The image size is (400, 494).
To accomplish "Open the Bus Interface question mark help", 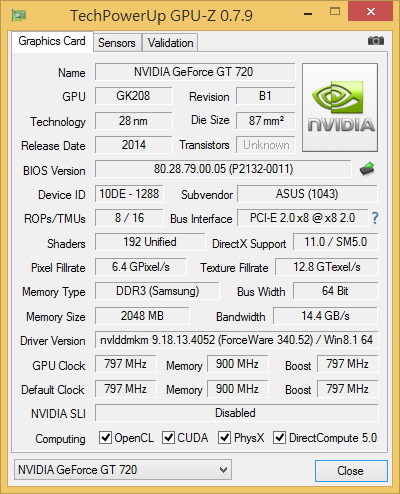I will click(375, 218).
